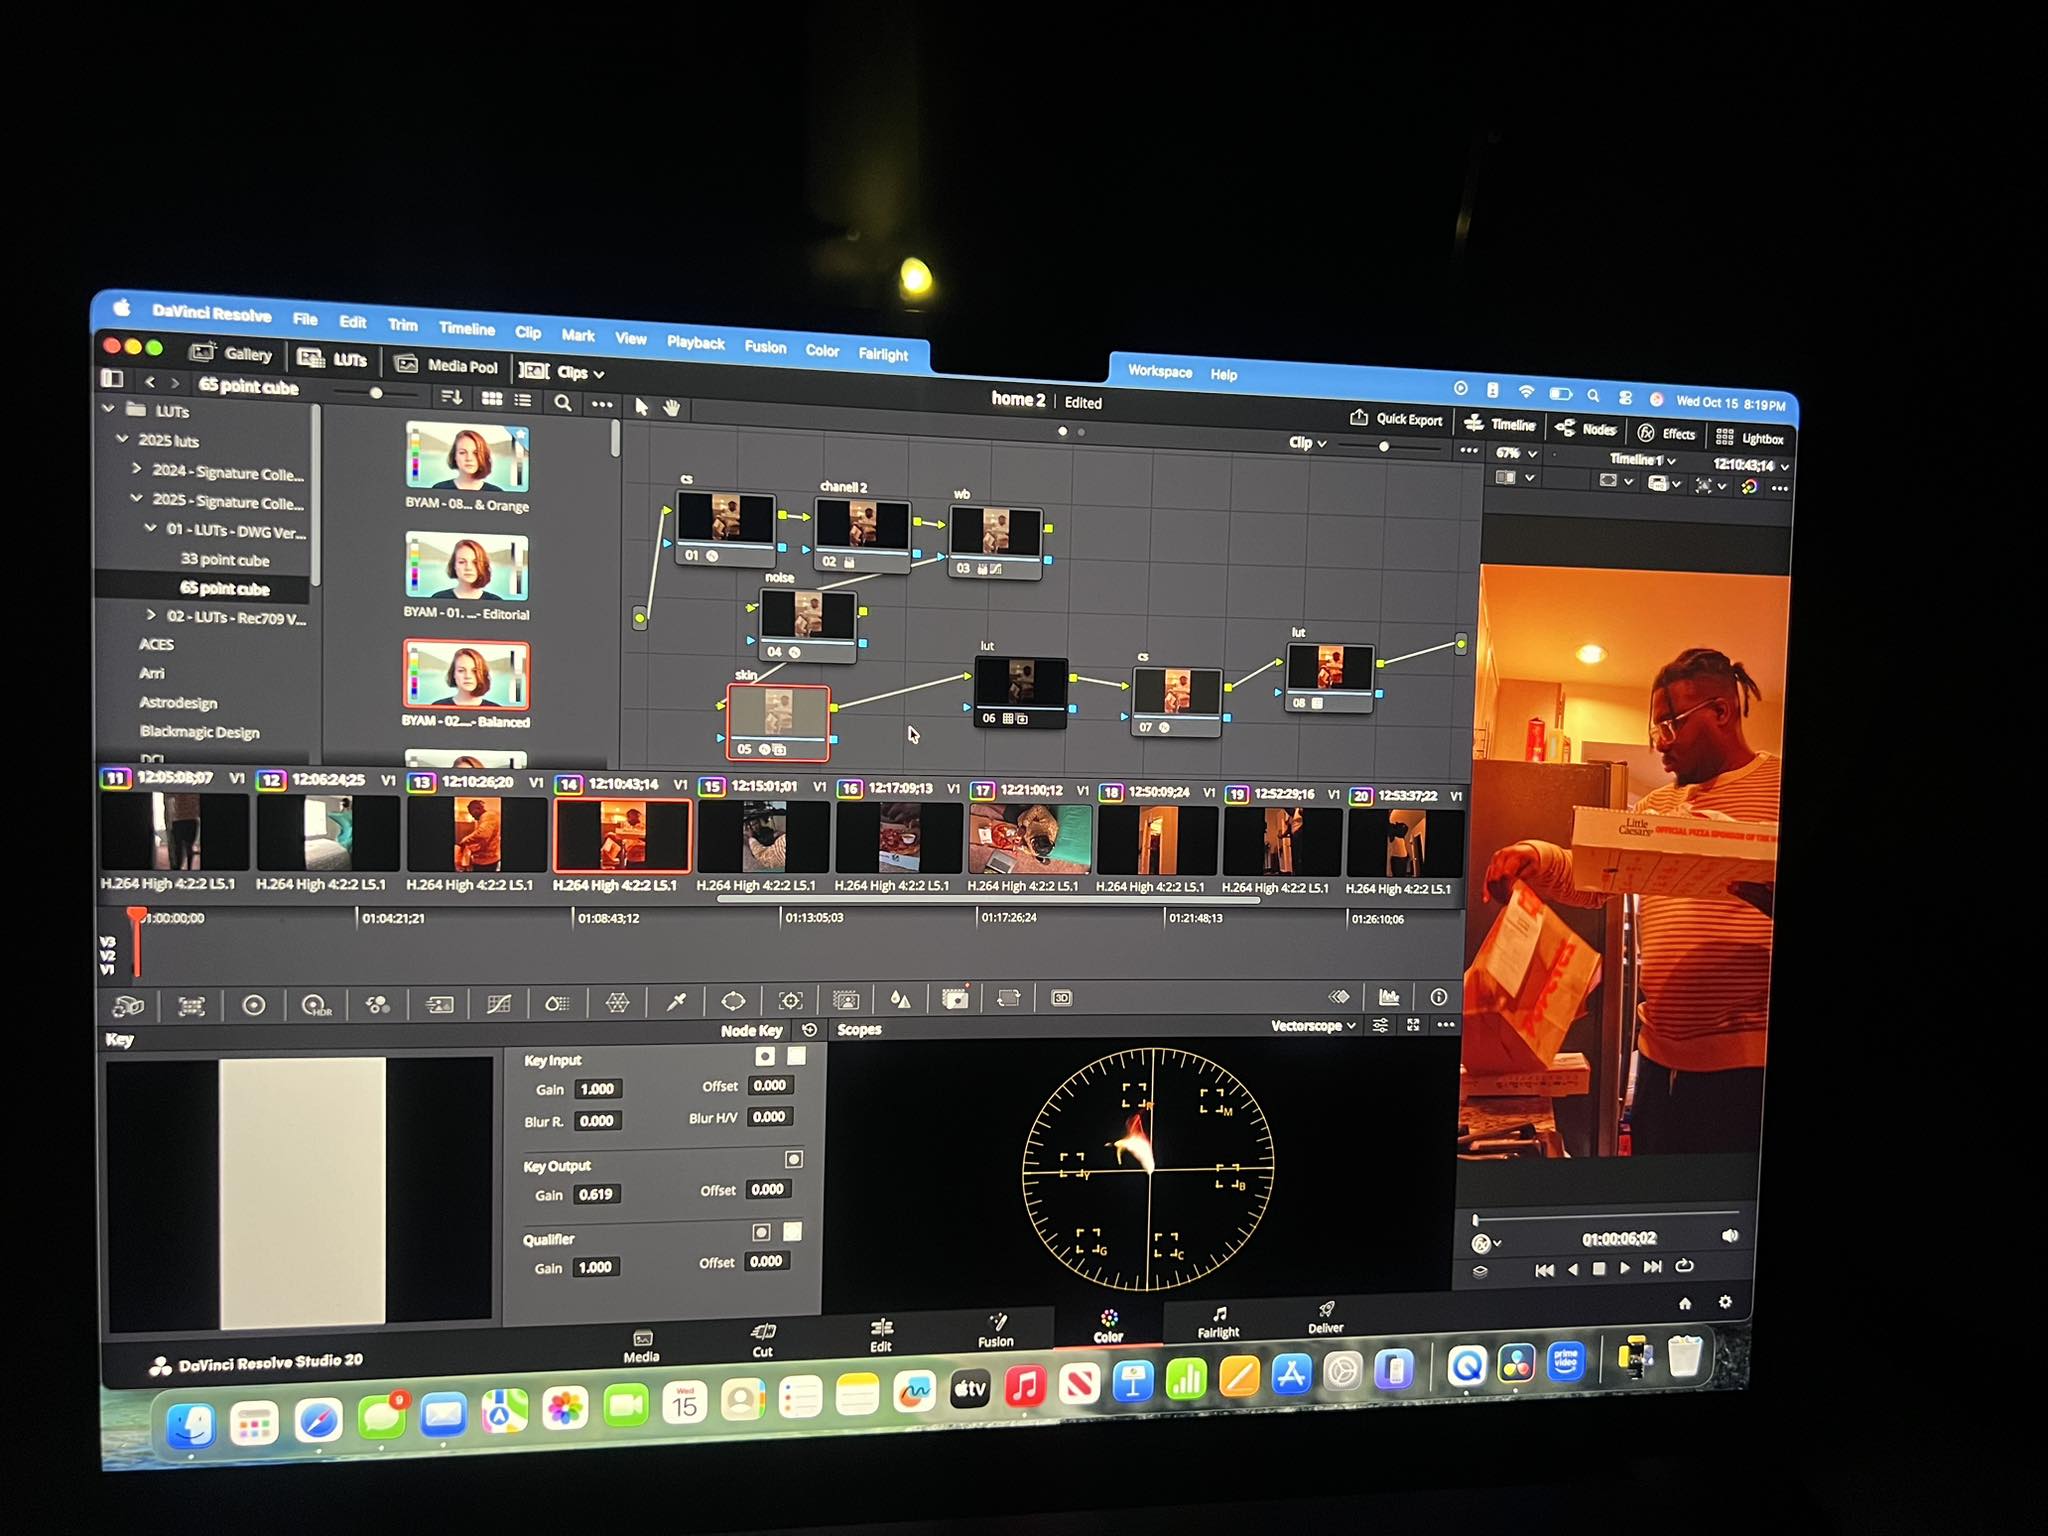Open the Sizing palette
Viewport: 2048px width, 1536px height.
point(1008,997)
